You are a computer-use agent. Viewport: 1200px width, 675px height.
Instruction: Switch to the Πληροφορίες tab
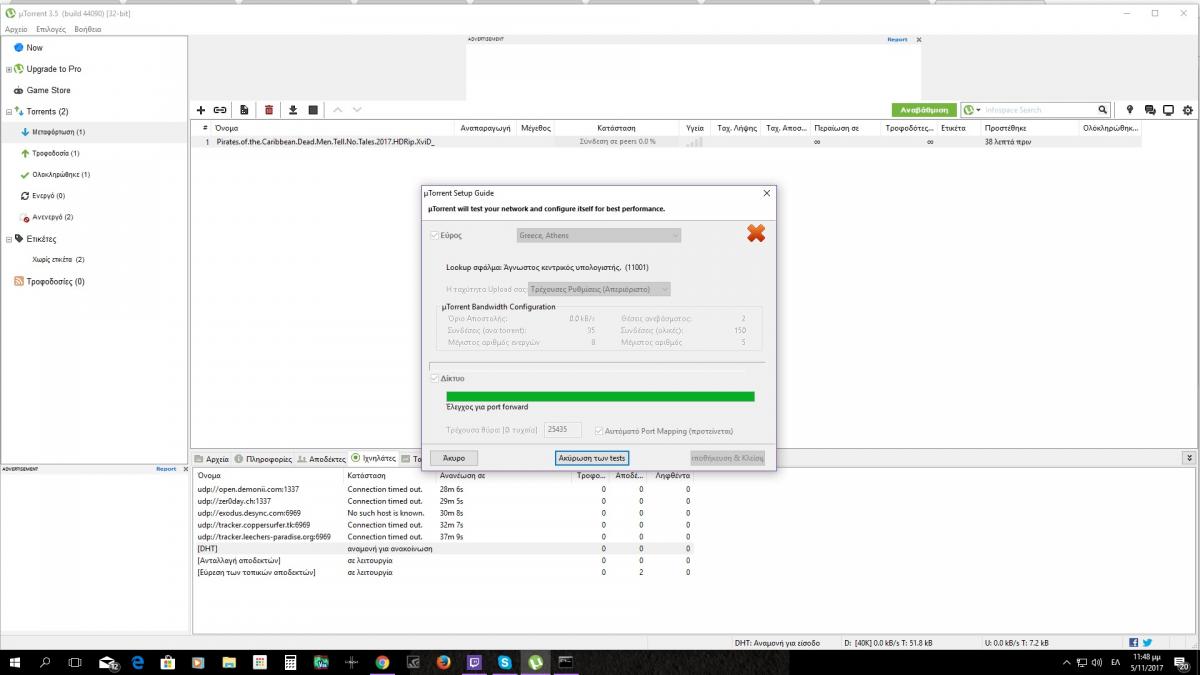[x=264, y=459]
